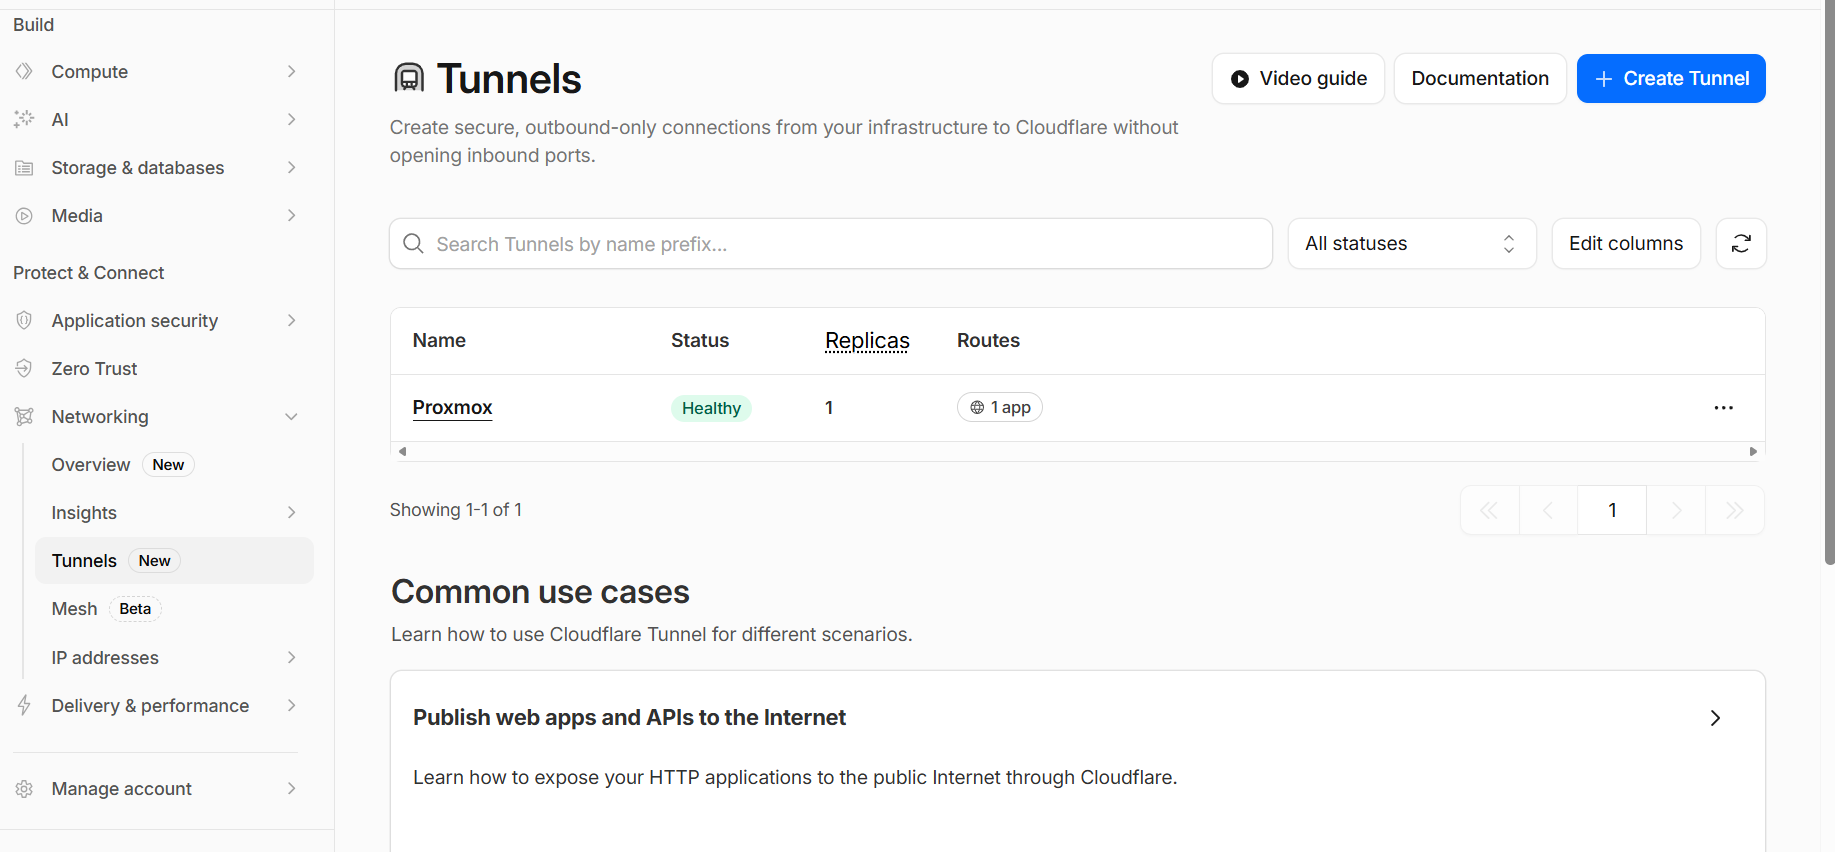Screen dimensions: 1835x852
Task: Go to the next results page
Action: (x=1676, y=511)
